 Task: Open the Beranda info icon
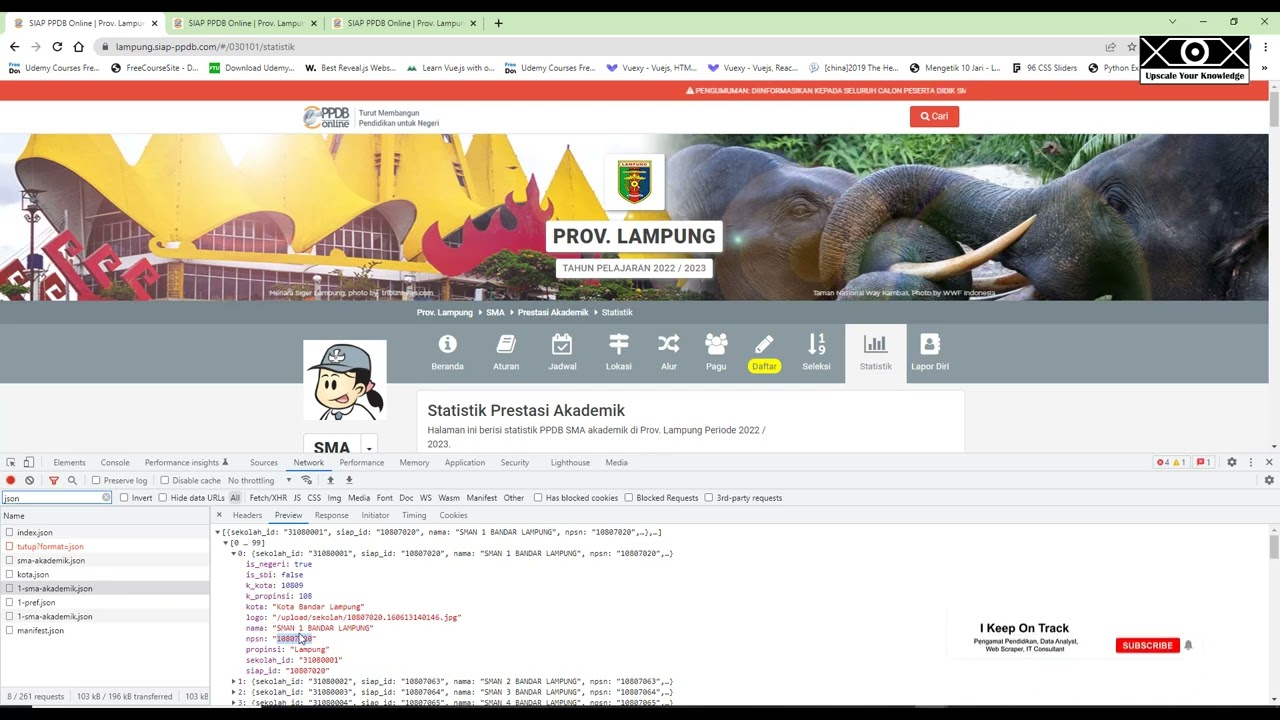[447, 344]
